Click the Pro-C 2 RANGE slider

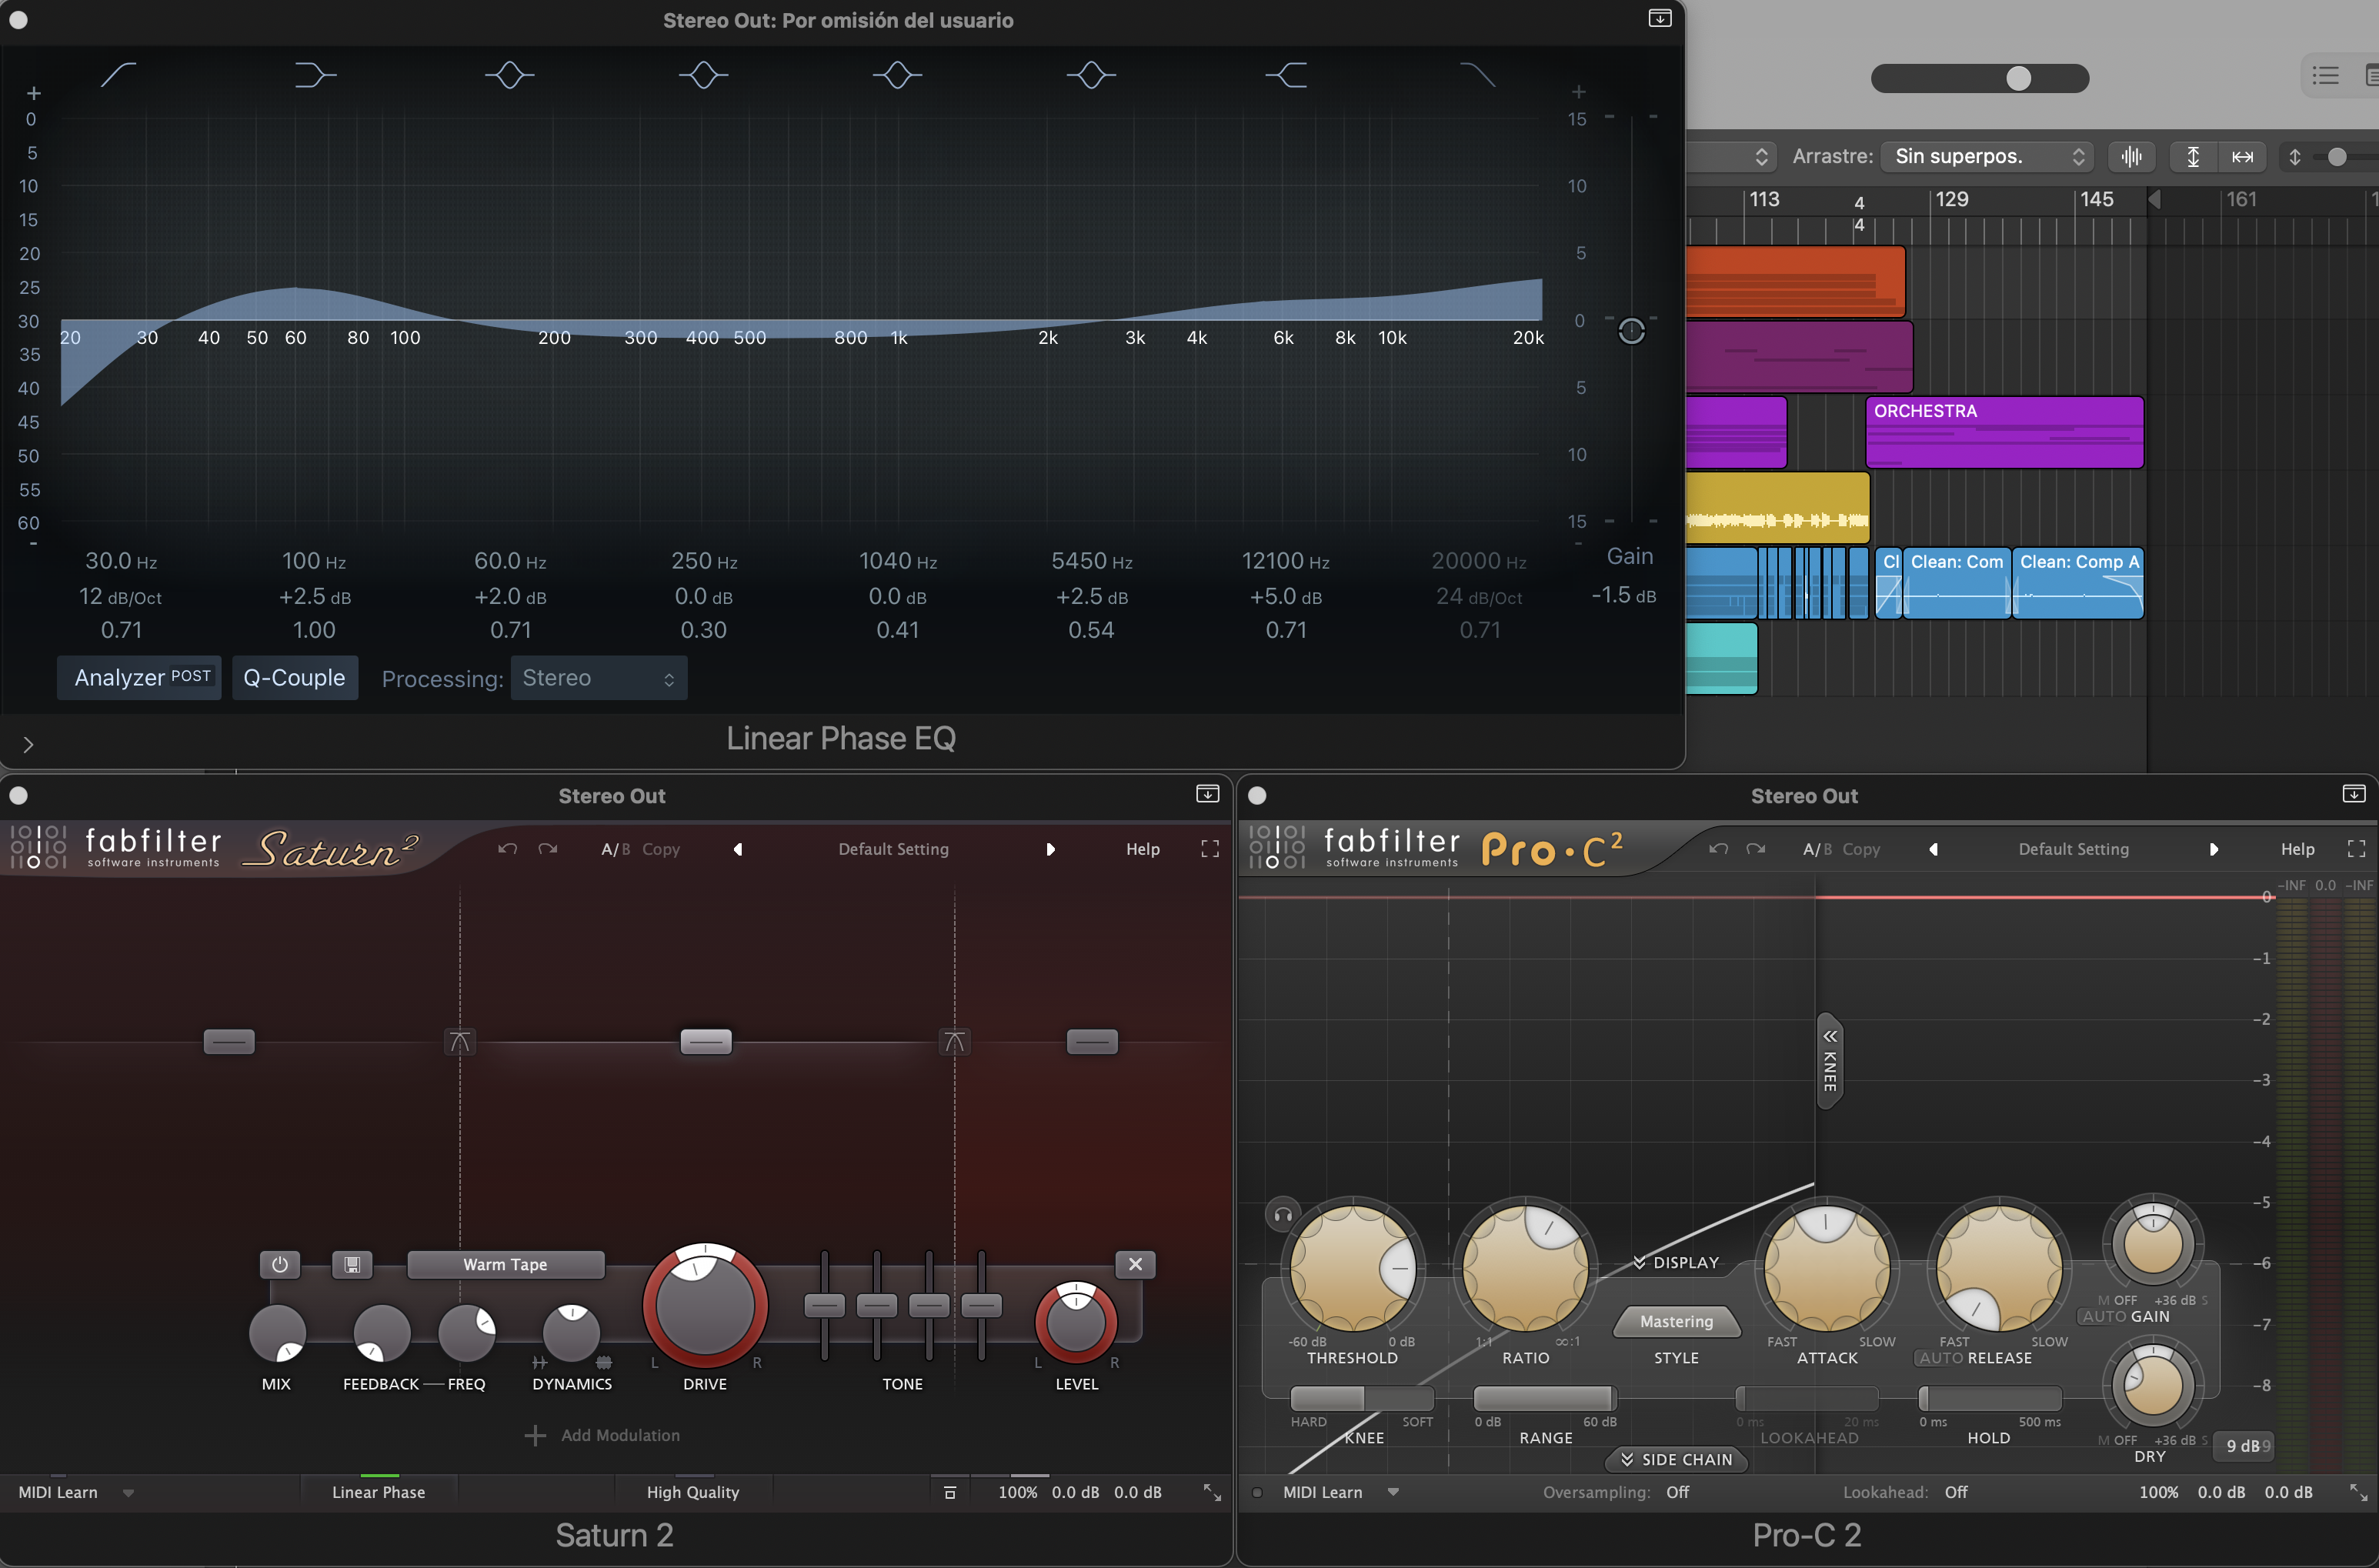(1545, 1397)
